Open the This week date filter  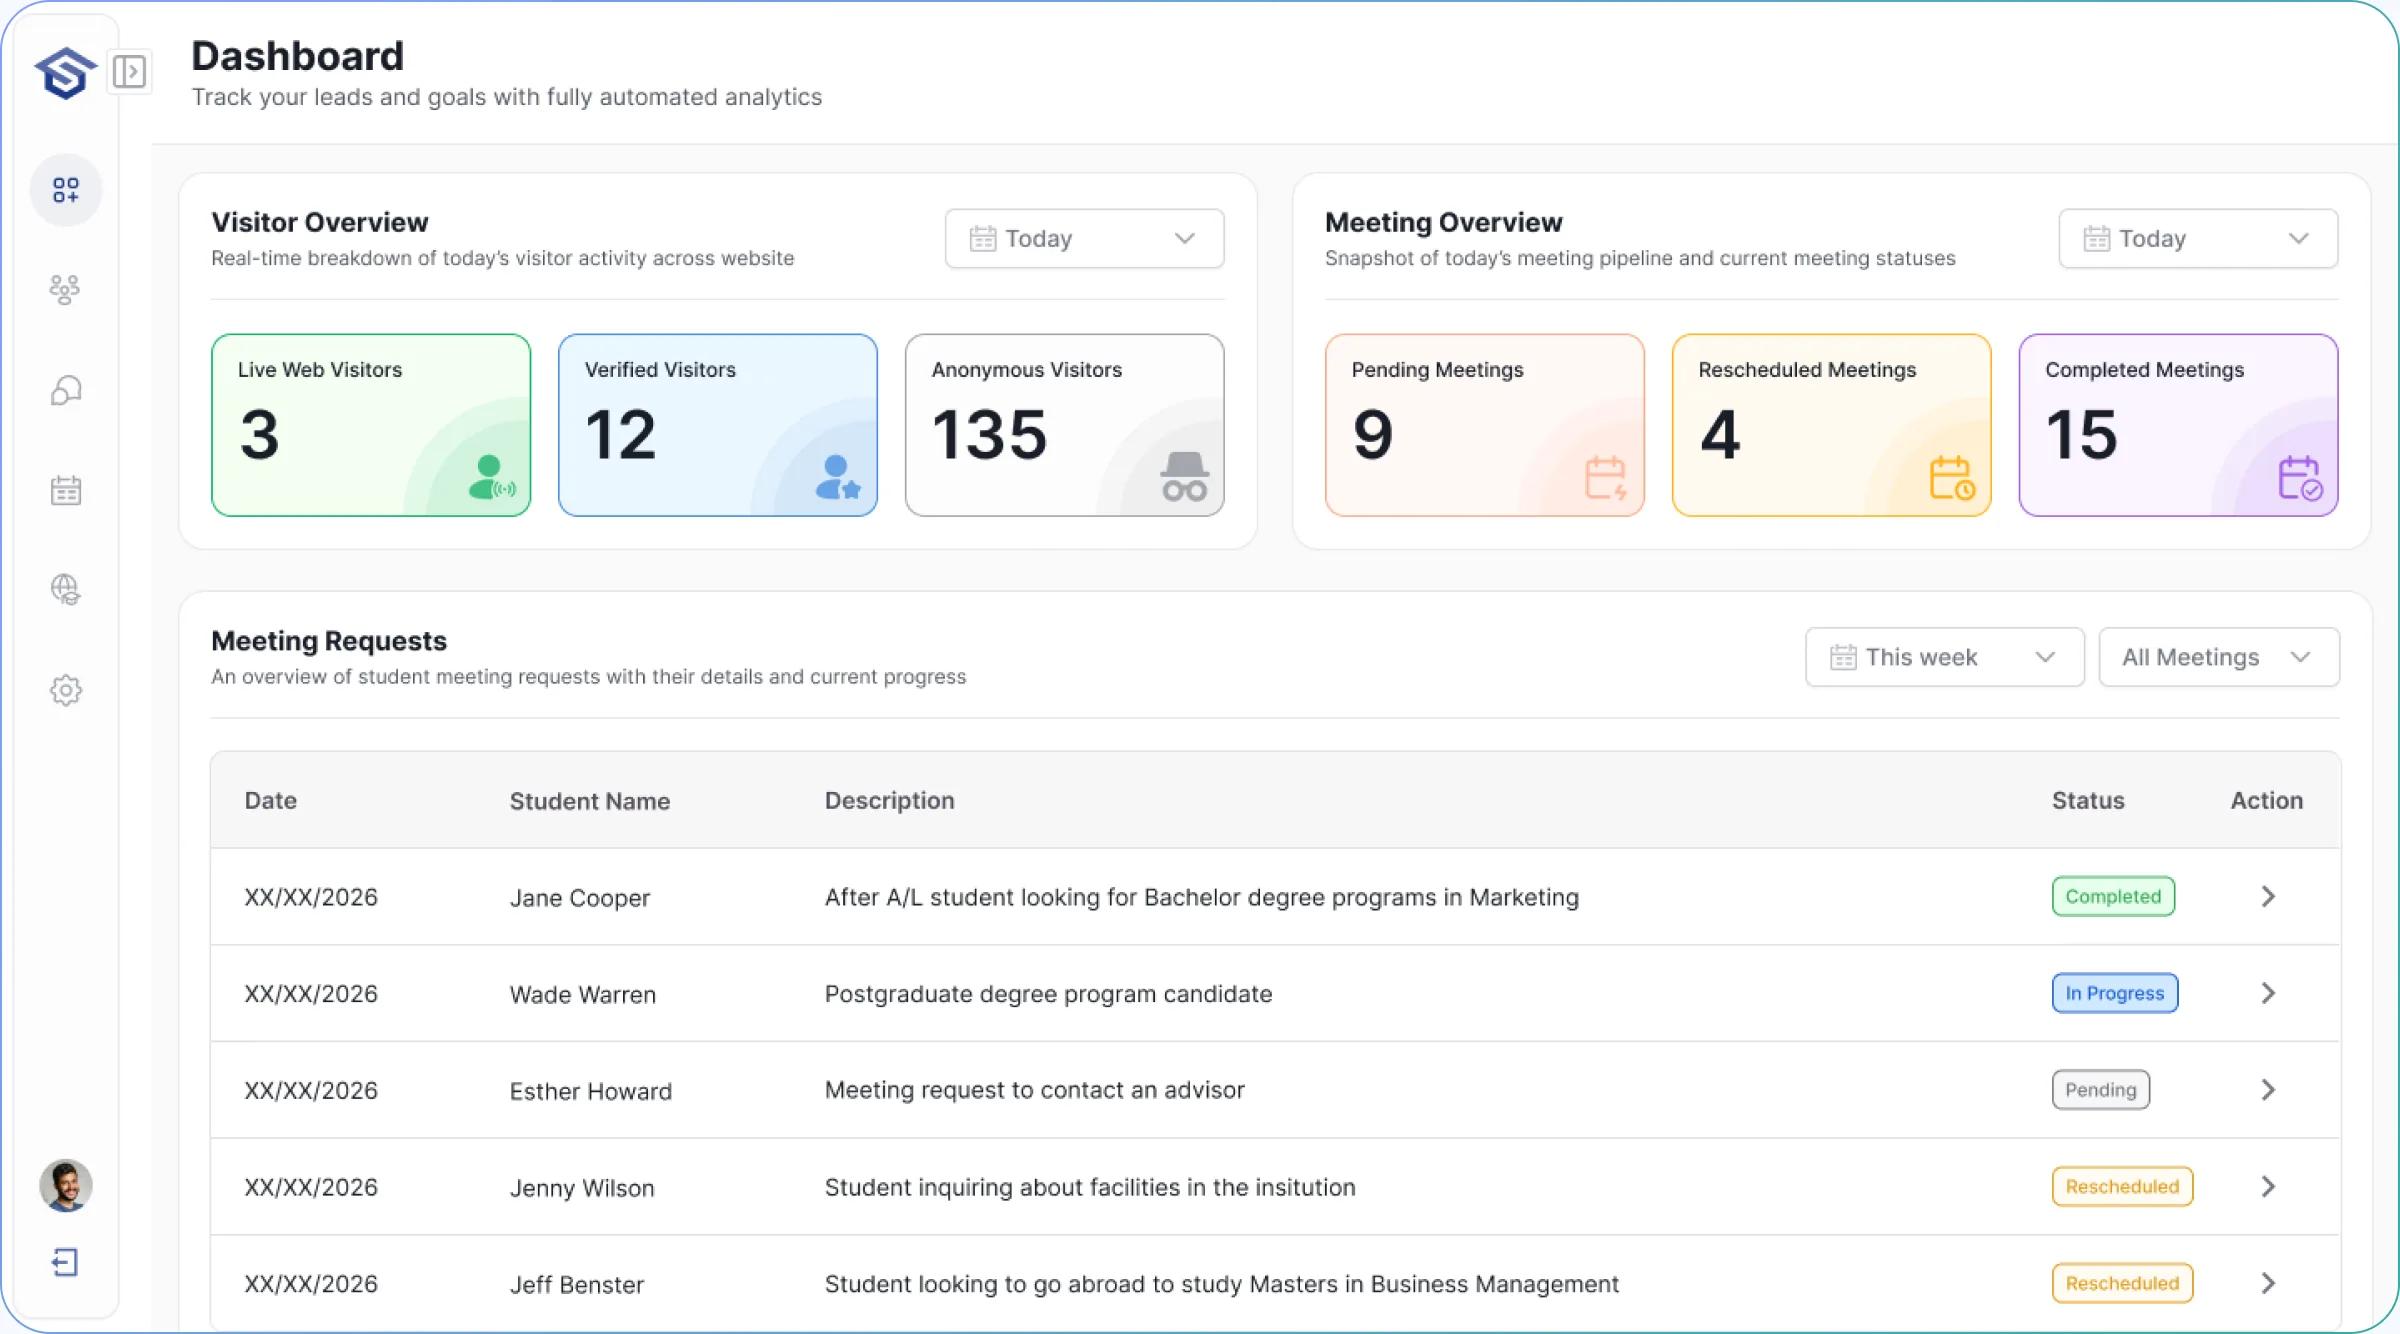pyautogui.click(x=1945, y=657)
